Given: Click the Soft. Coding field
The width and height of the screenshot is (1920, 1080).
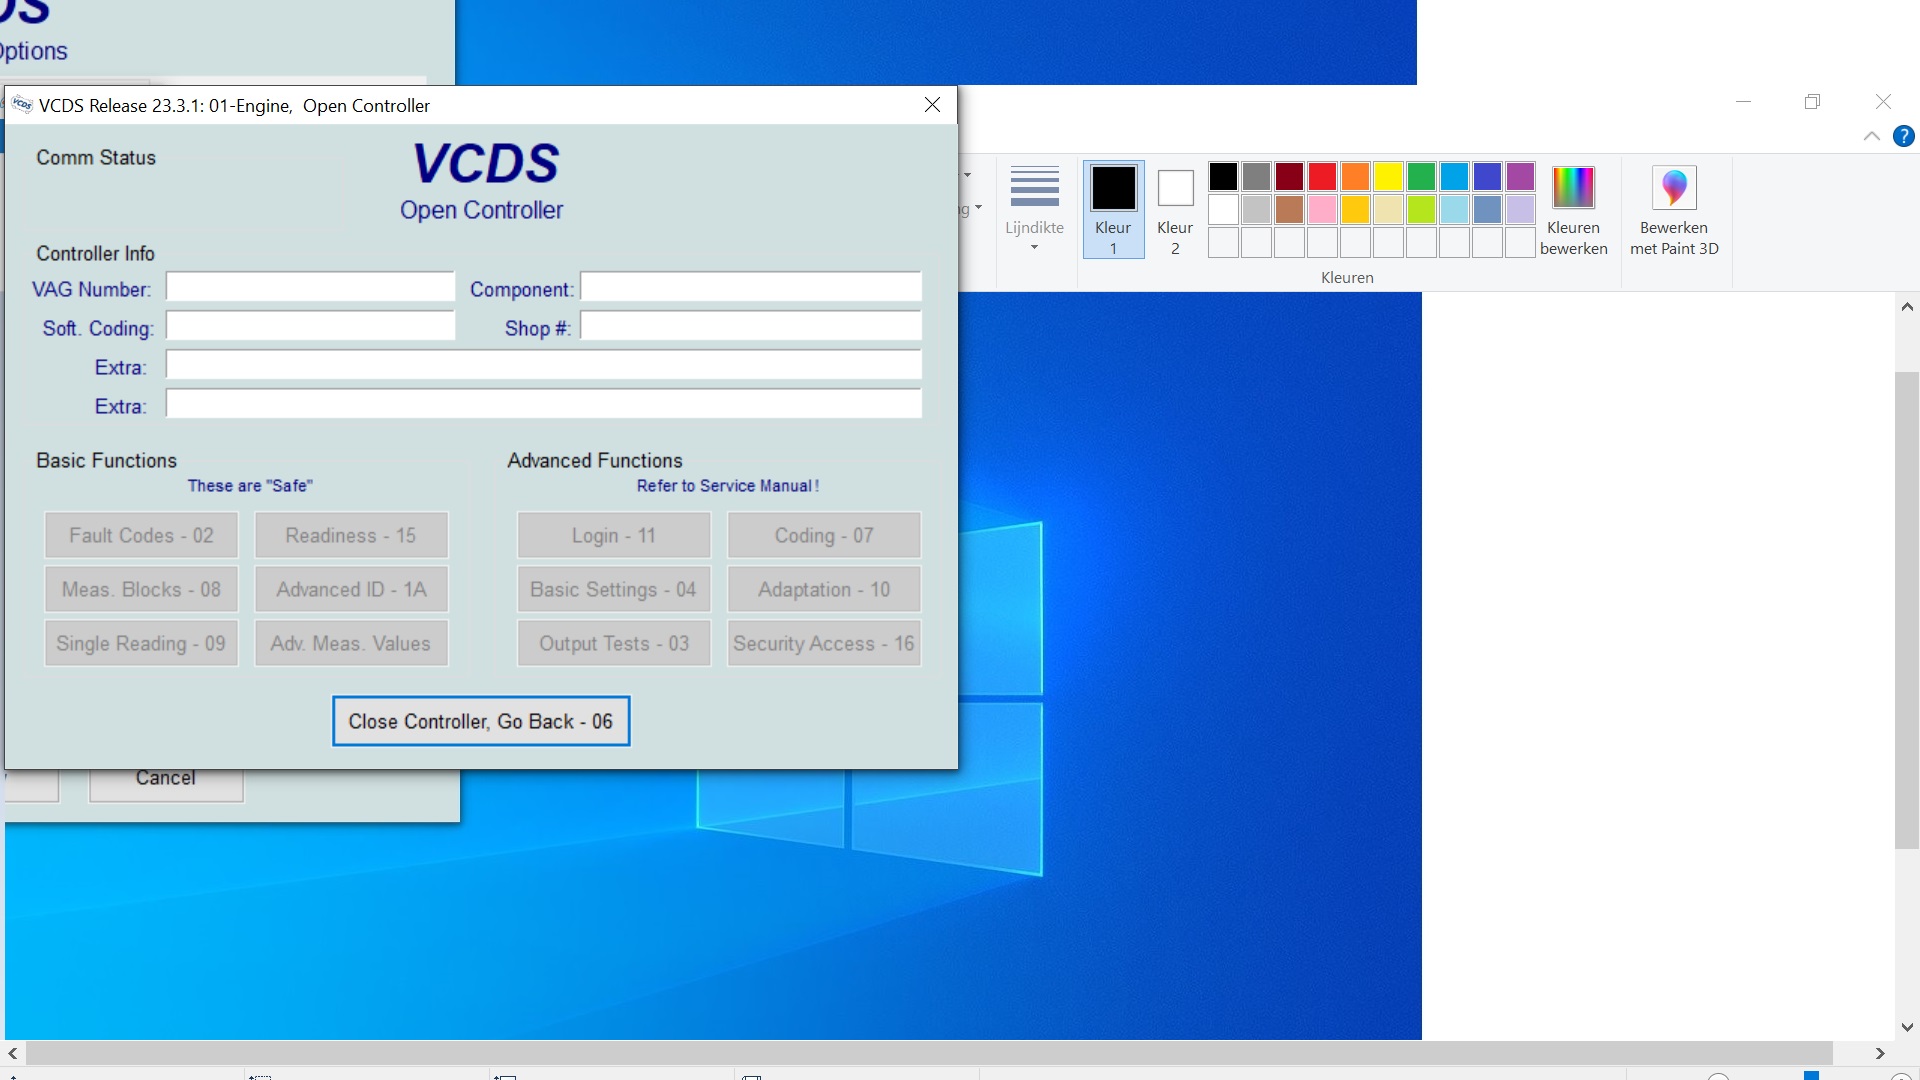Looking at the screenshot, I should pos(310,326).
